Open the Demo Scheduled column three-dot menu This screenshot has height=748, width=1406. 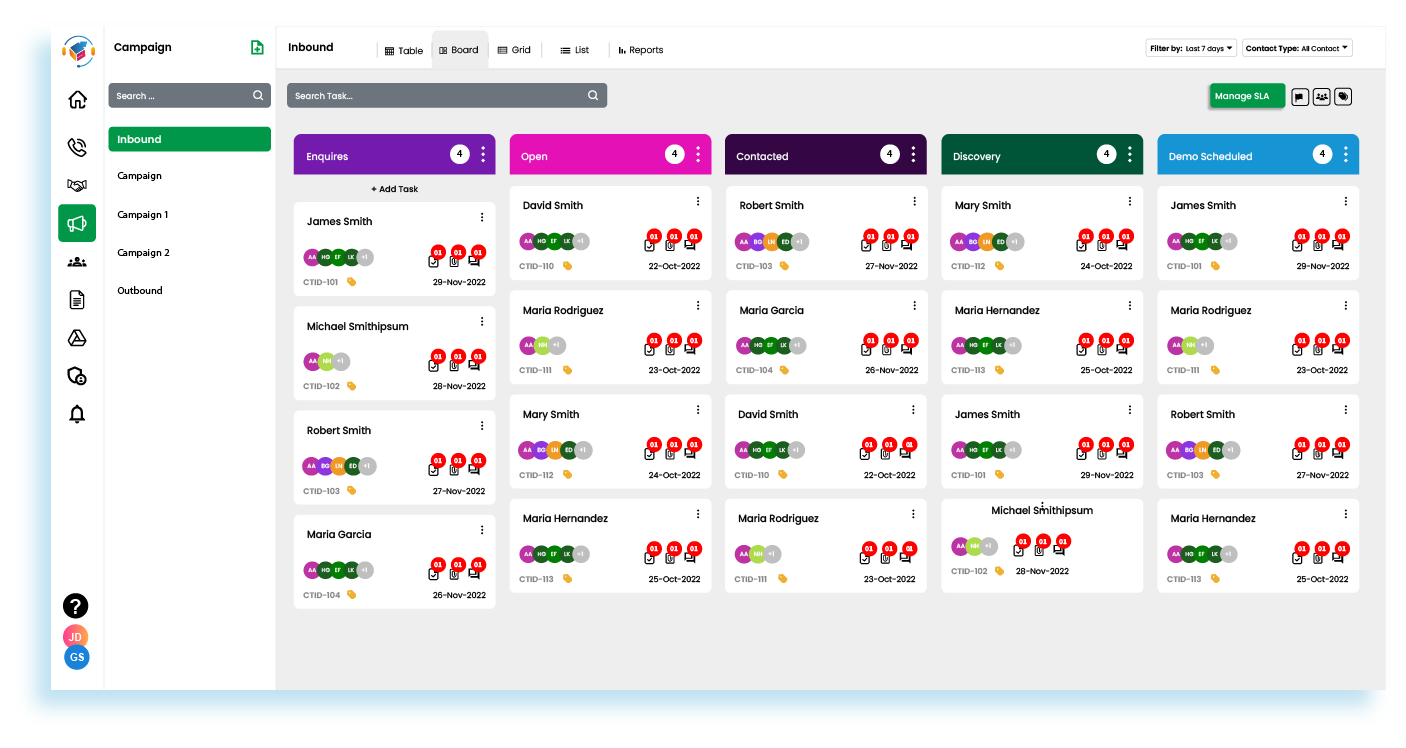pyautogui.click(x=1346, y=155)
